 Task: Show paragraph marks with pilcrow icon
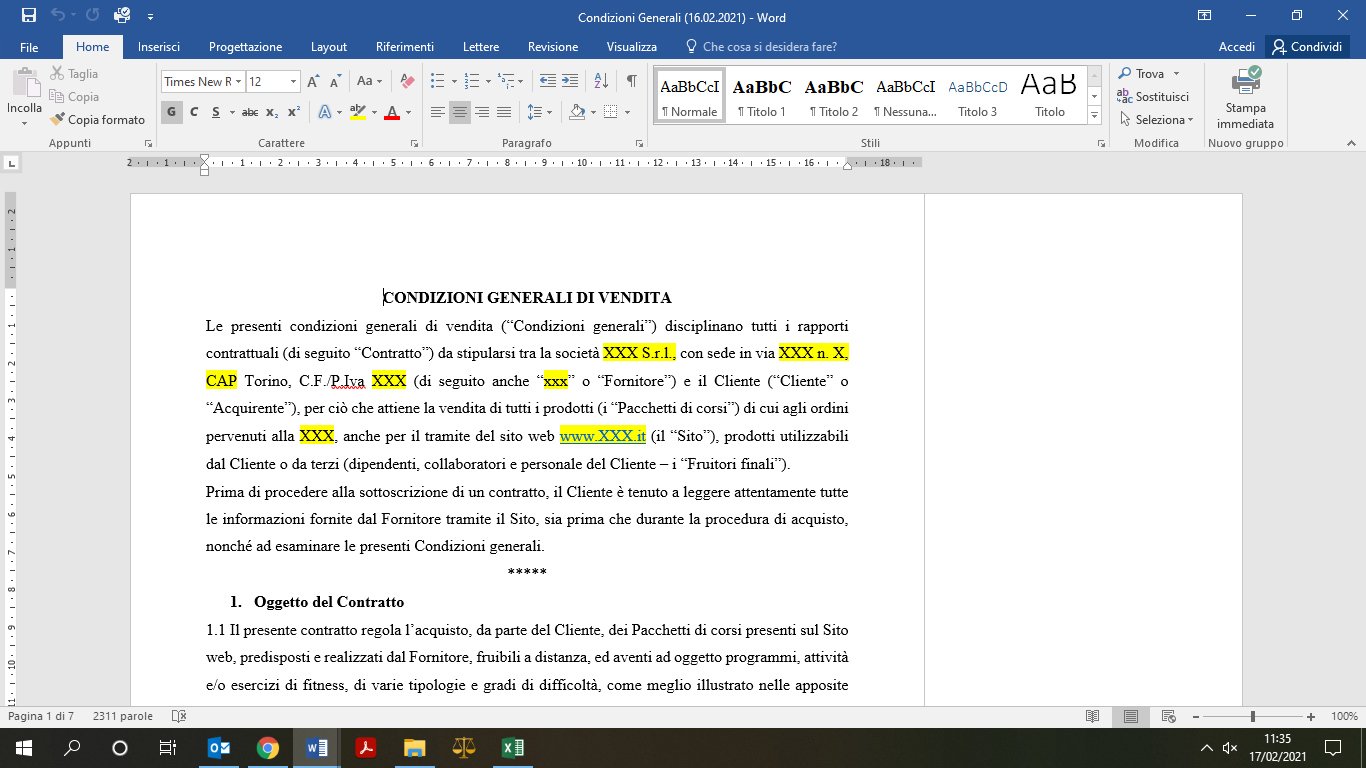point(631,81)
